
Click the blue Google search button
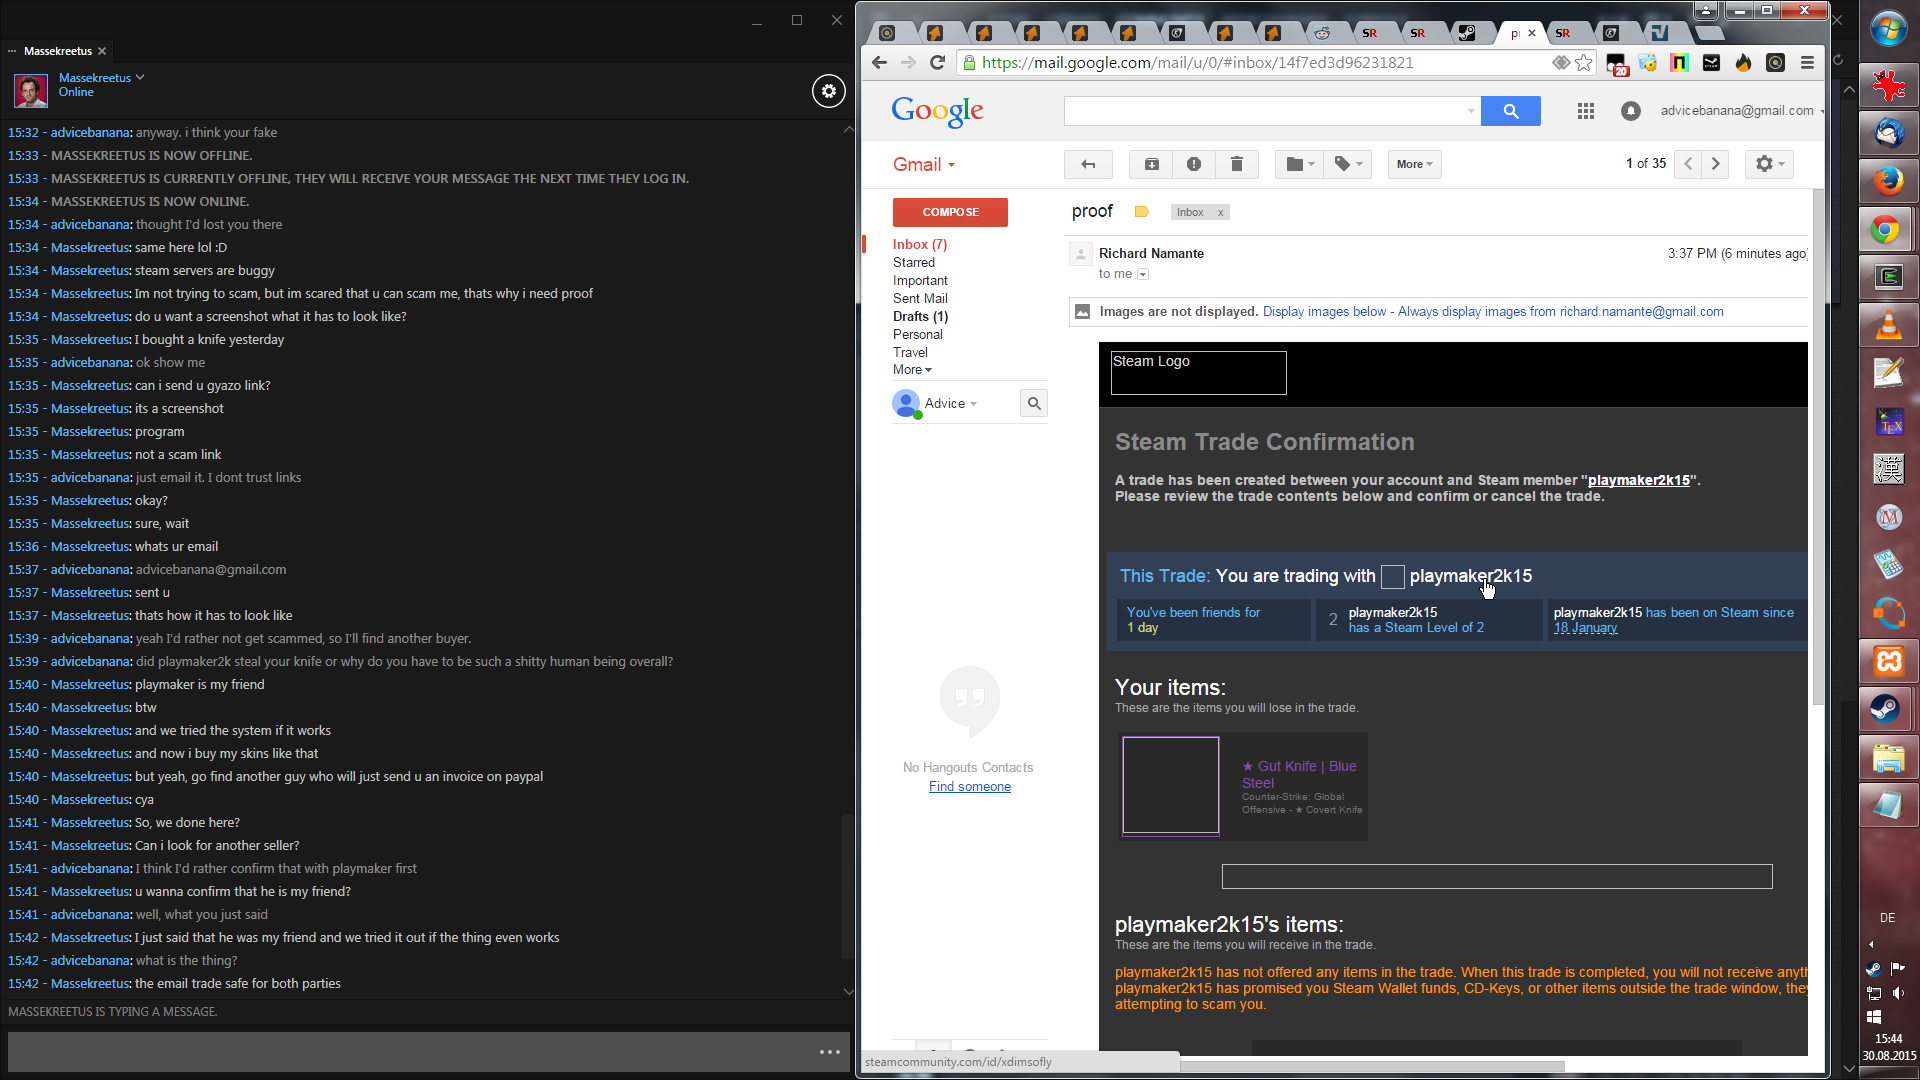1510,111
